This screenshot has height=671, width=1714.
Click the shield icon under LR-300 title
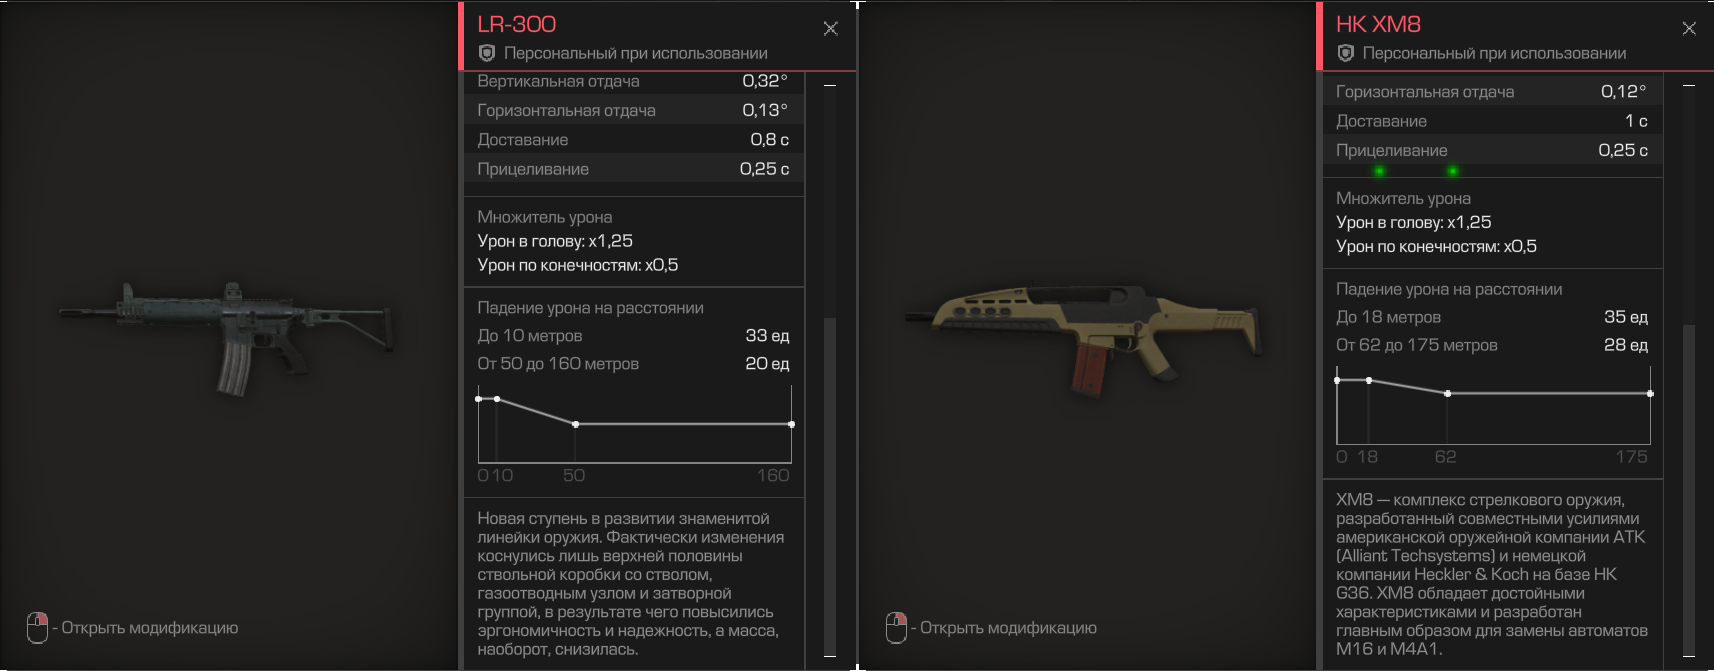(x=487, y=53)
